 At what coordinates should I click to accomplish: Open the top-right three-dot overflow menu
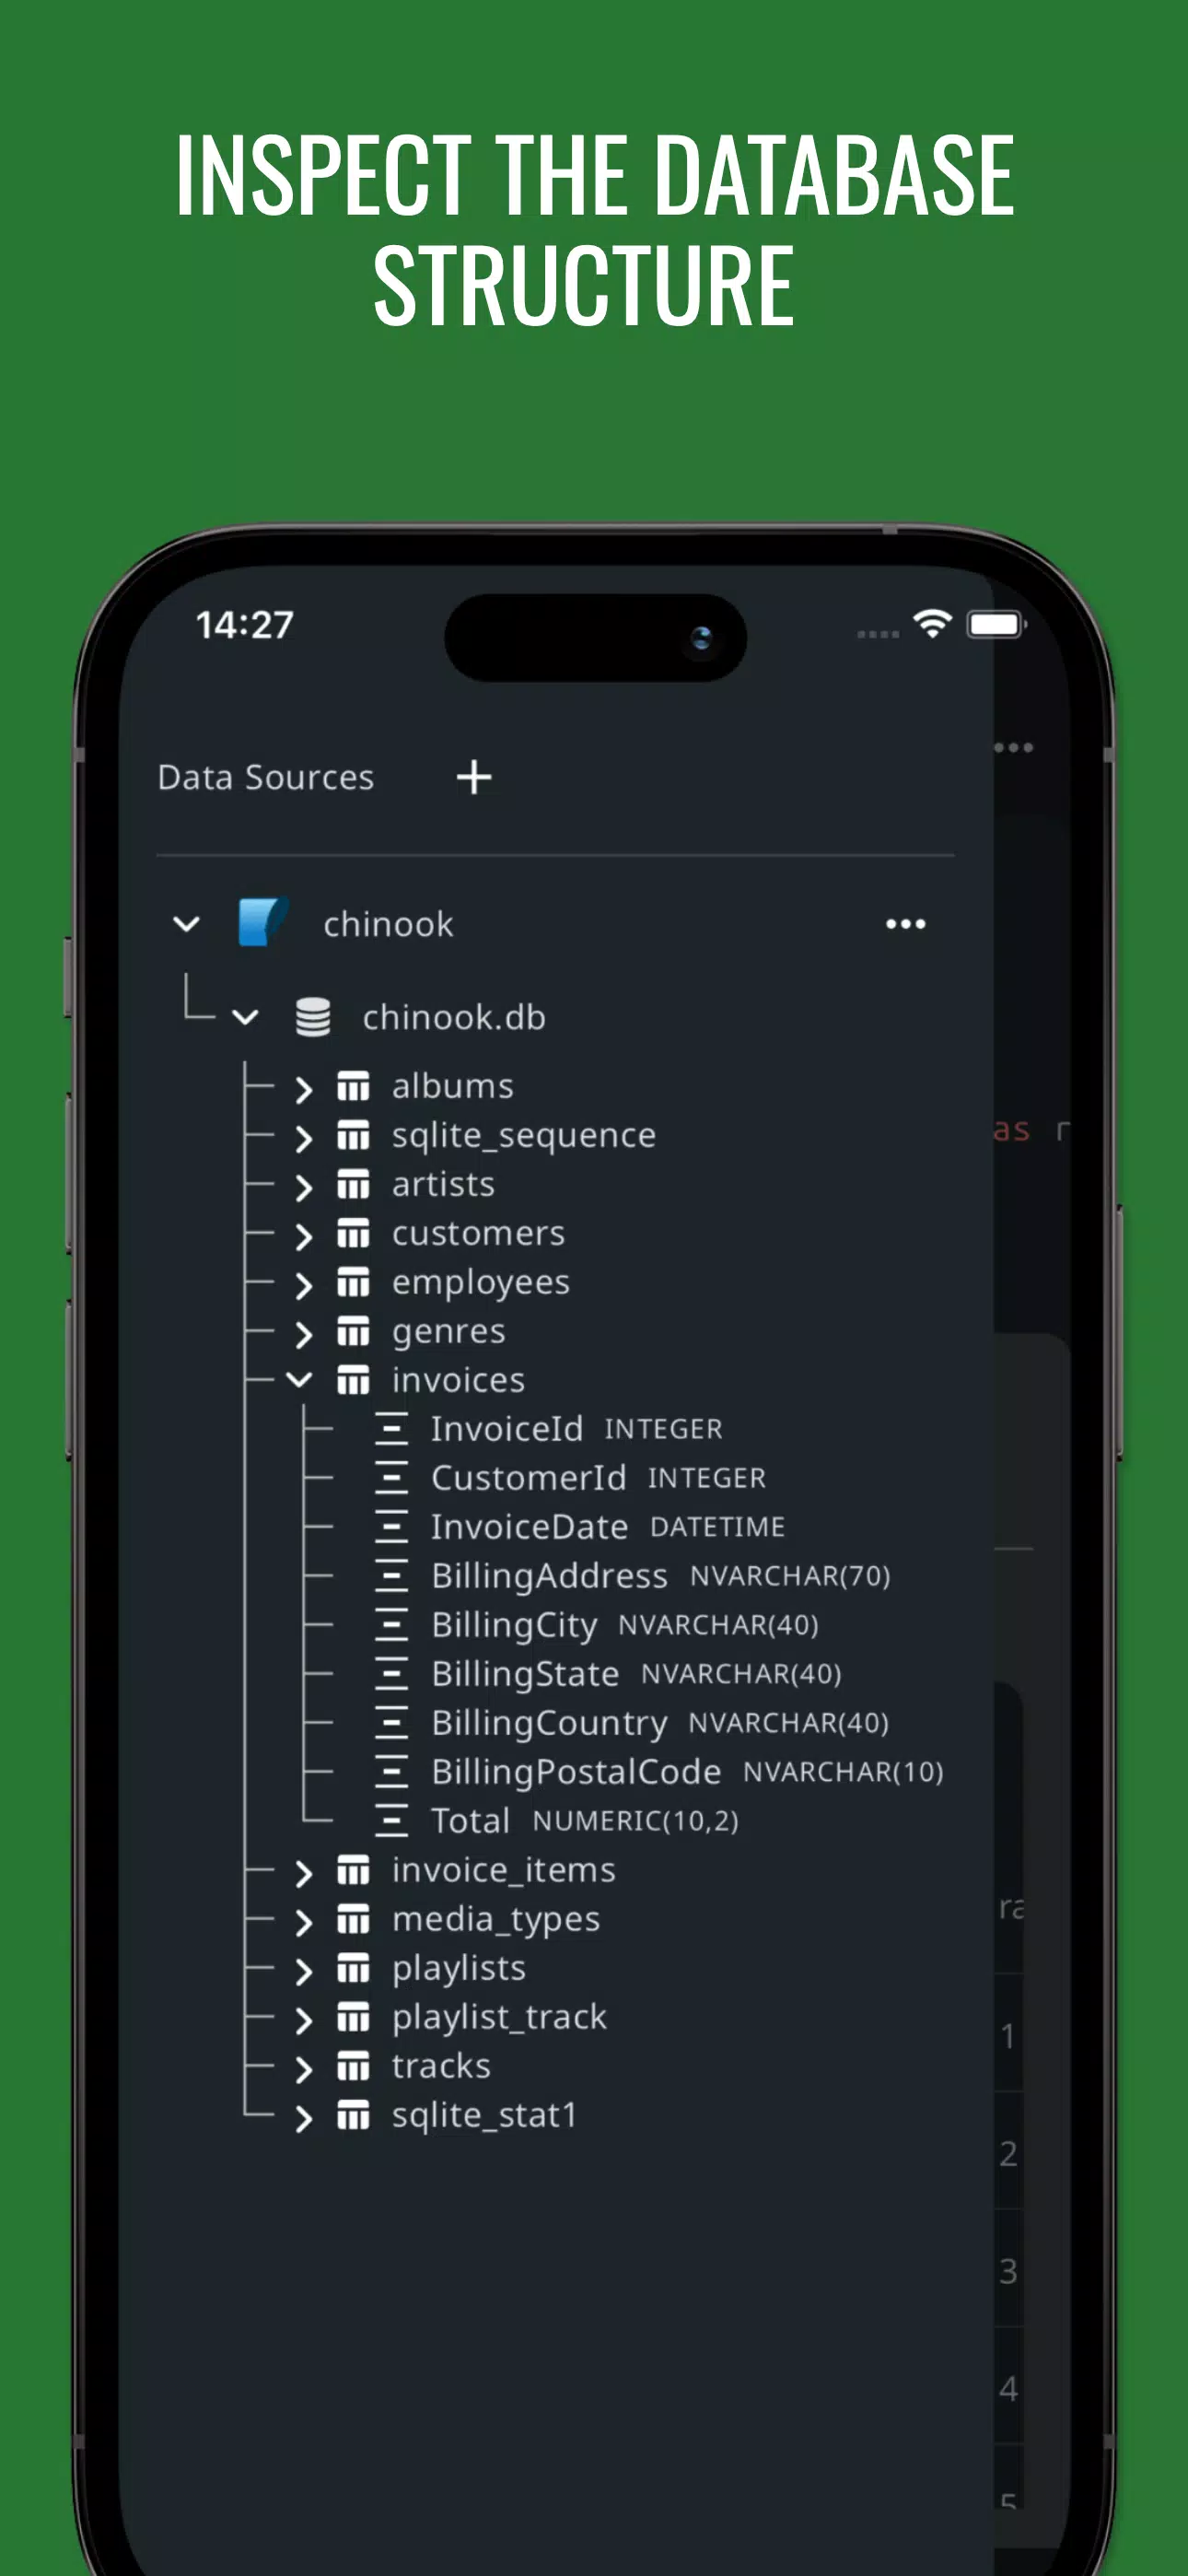pos(1013,747)
